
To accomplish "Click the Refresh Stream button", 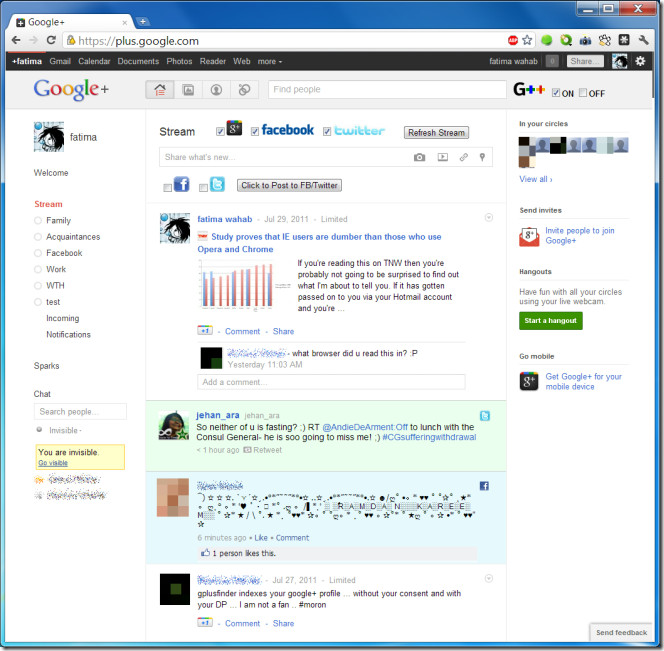I will click(436, 133).
